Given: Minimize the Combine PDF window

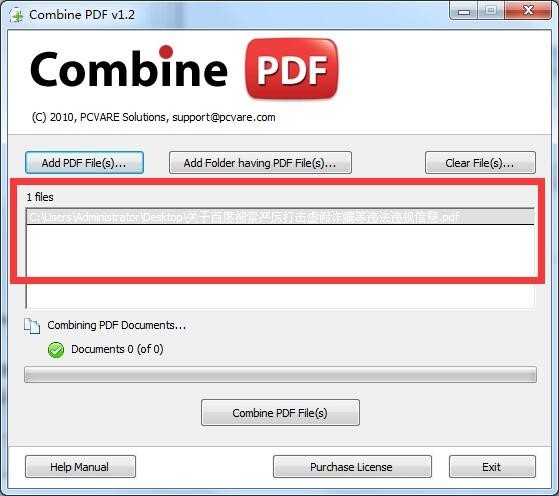Looking at the screenshot, I should (x=464, y=11).
